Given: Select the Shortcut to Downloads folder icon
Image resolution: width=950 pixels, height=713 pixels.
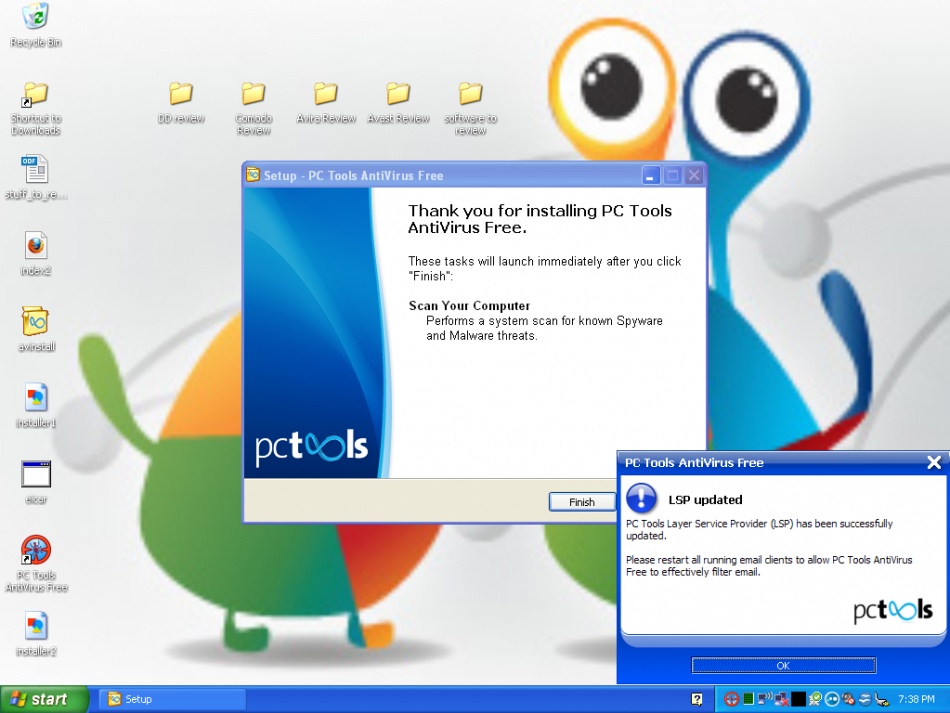Looking at the screenshot, I should pos(36,108).
